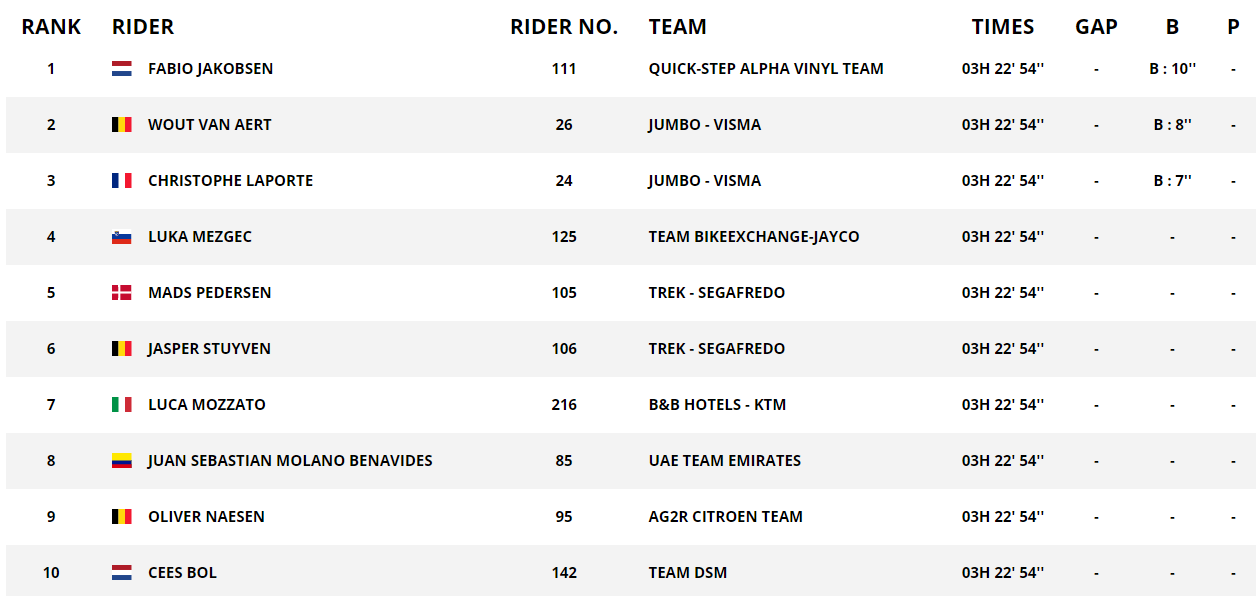This screenshot has height=596, width=1260.
Task: Open Wout van Aert rider link
Action: coord(209,125)
